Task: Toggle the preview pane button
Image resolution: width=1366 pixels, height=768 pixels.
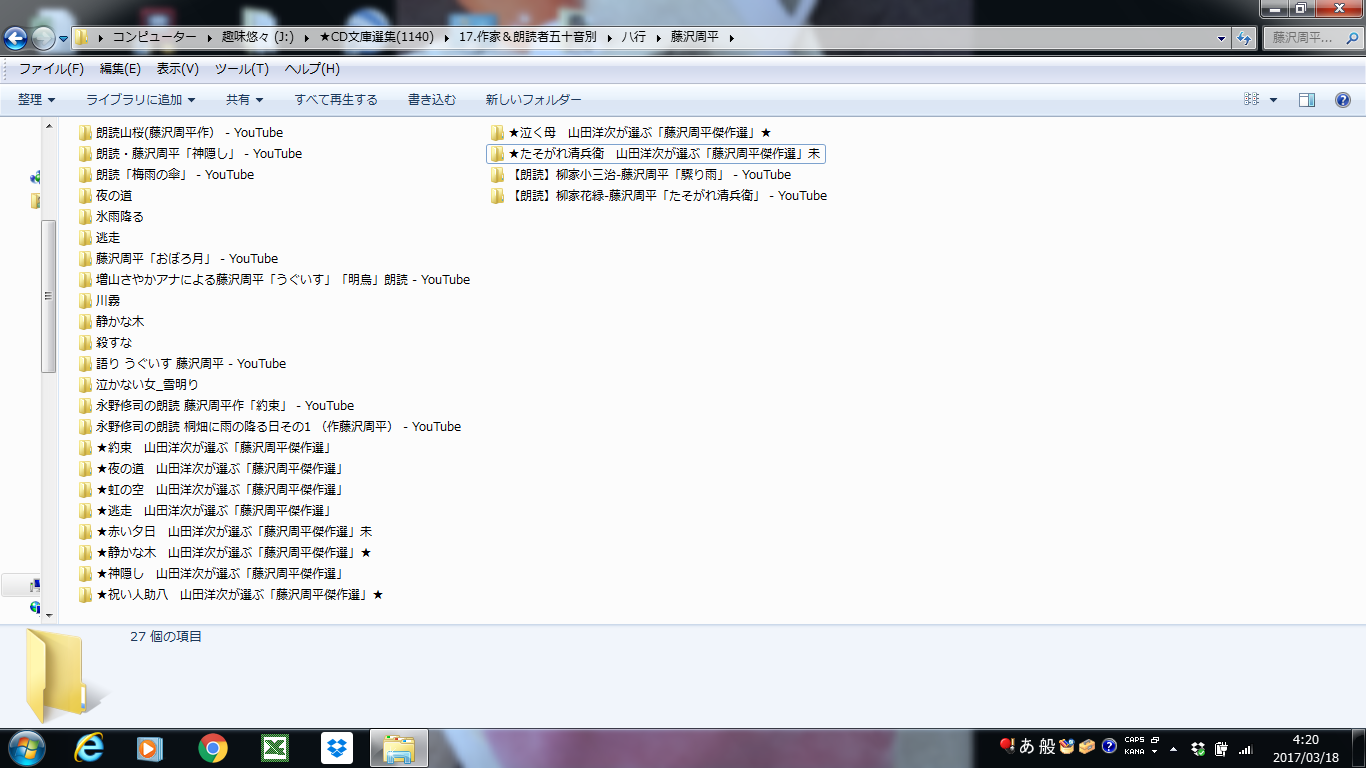Action: pyautogui.click(x=1306, y=100)
